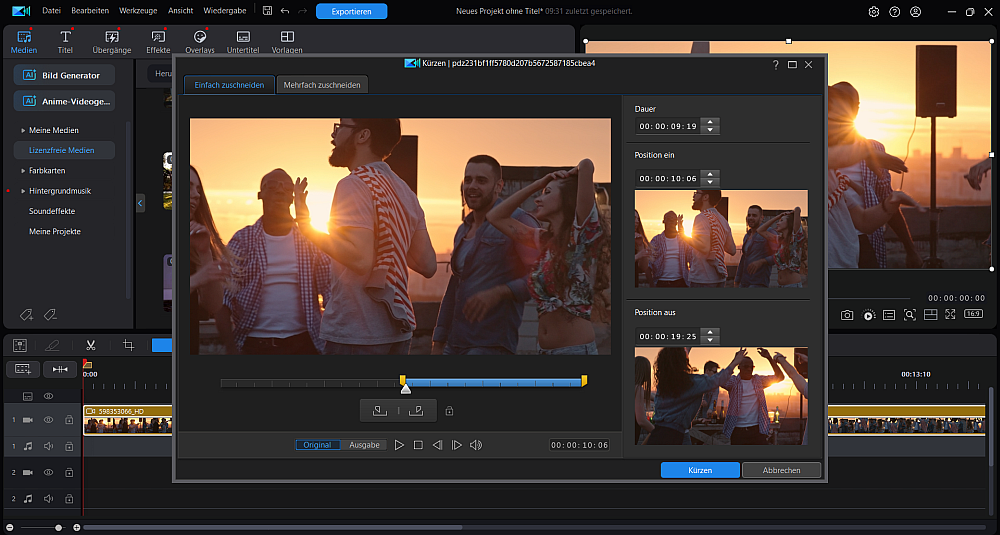Click the yellow mark-out handle on trim bar
Viewport: 1000px width, 535px height.
(x=584, y=381)
